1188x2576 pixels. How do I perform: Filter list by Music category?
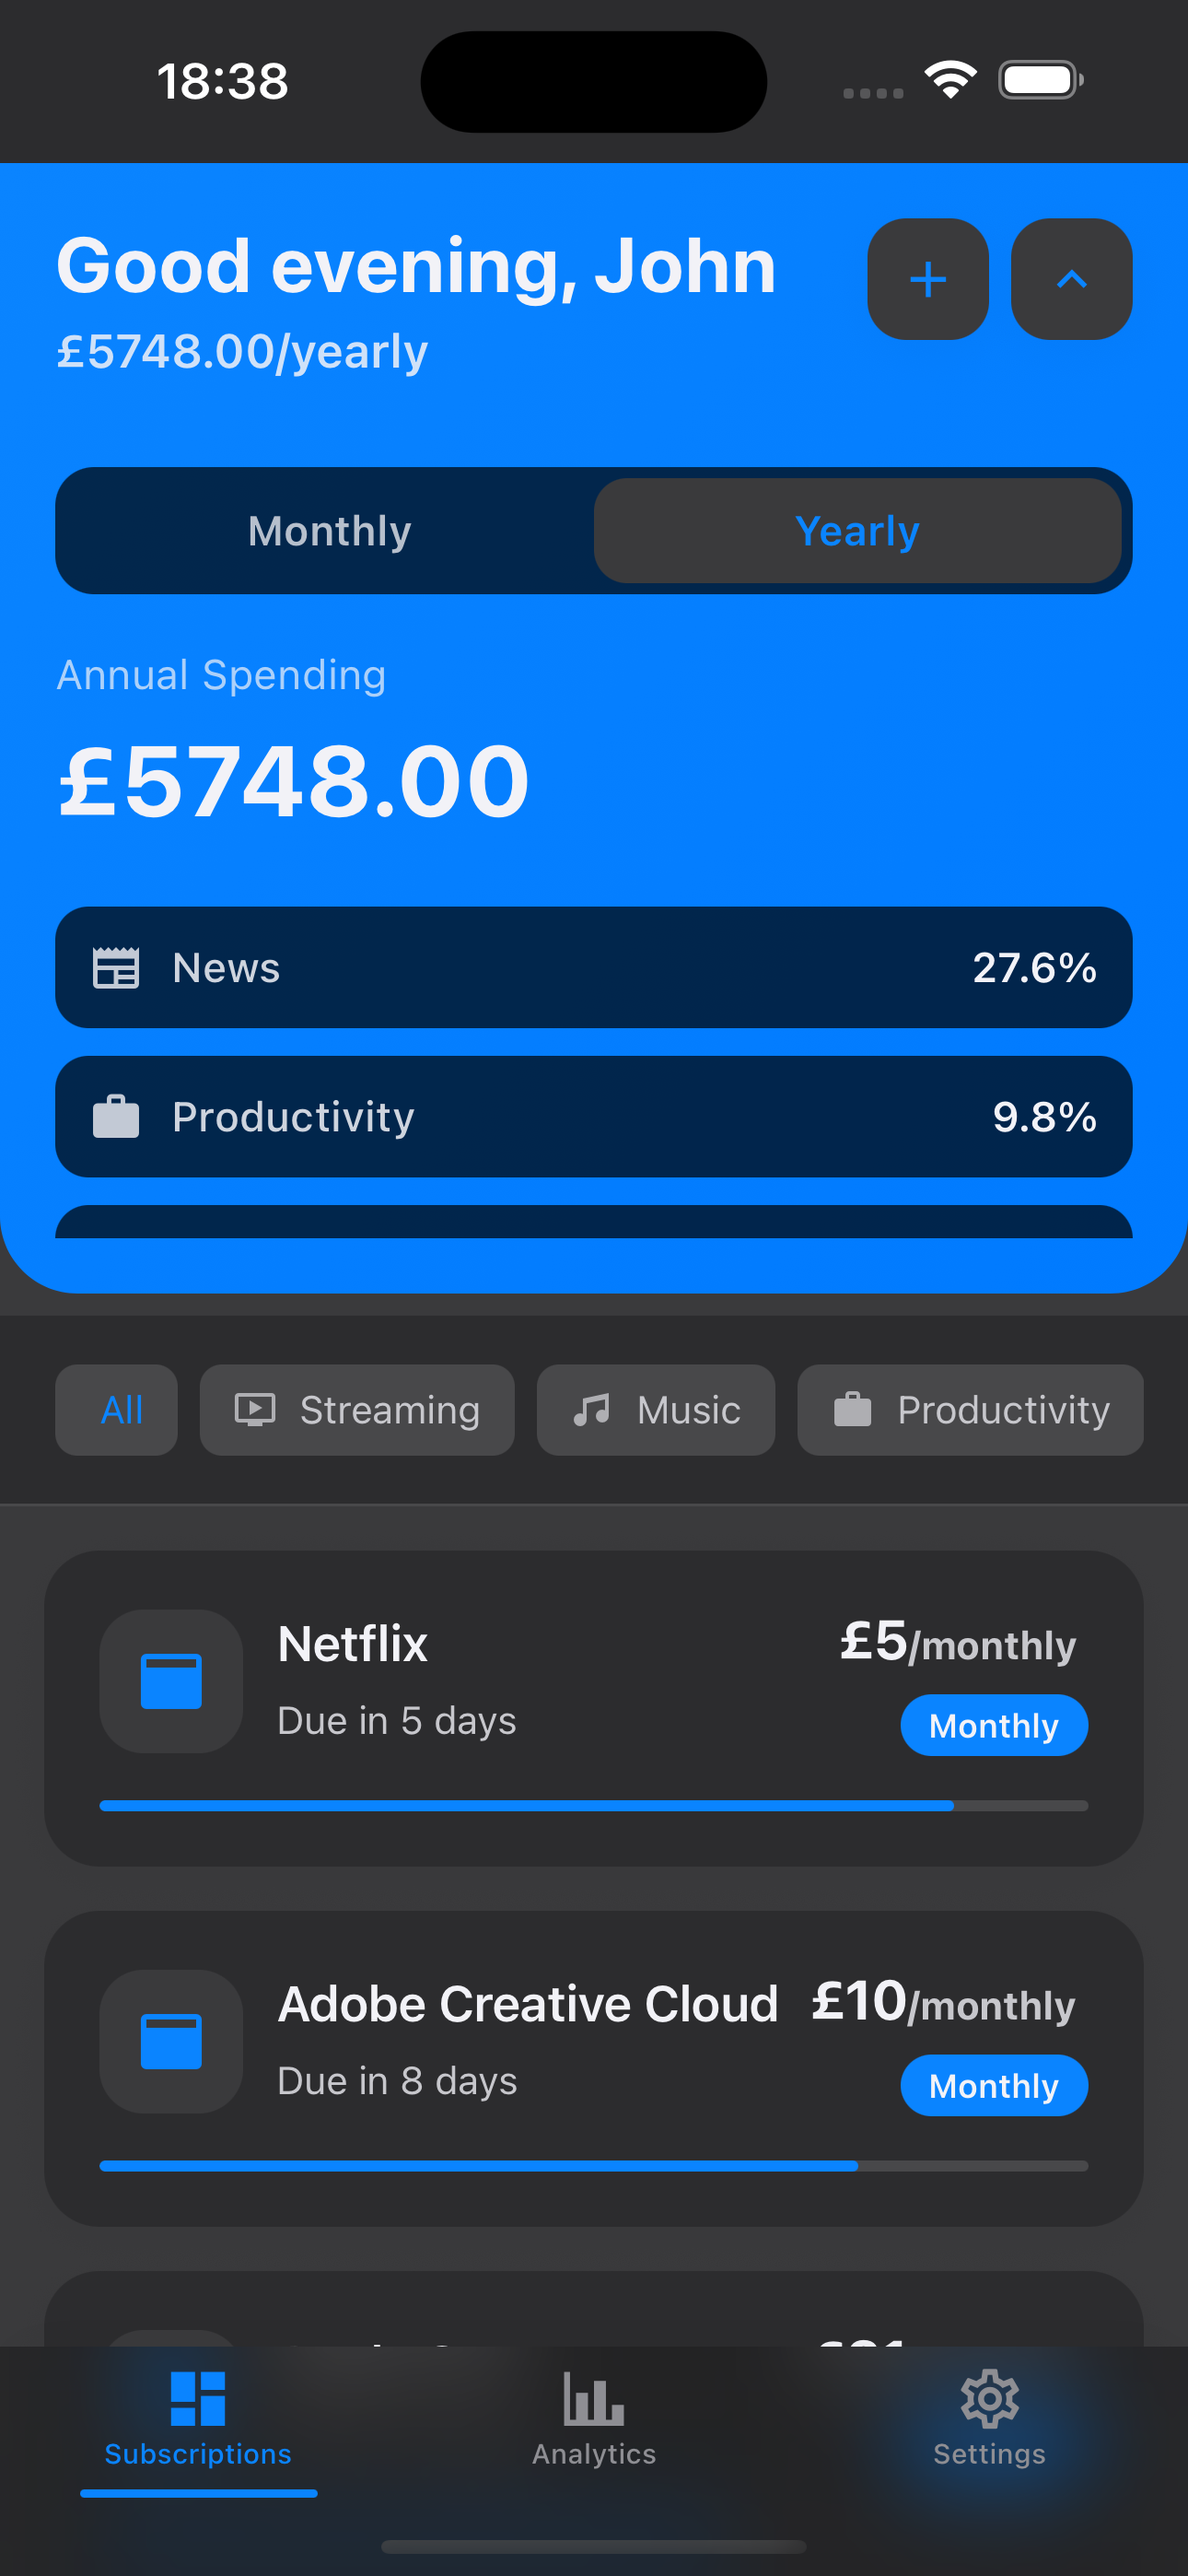point(655,1410)
